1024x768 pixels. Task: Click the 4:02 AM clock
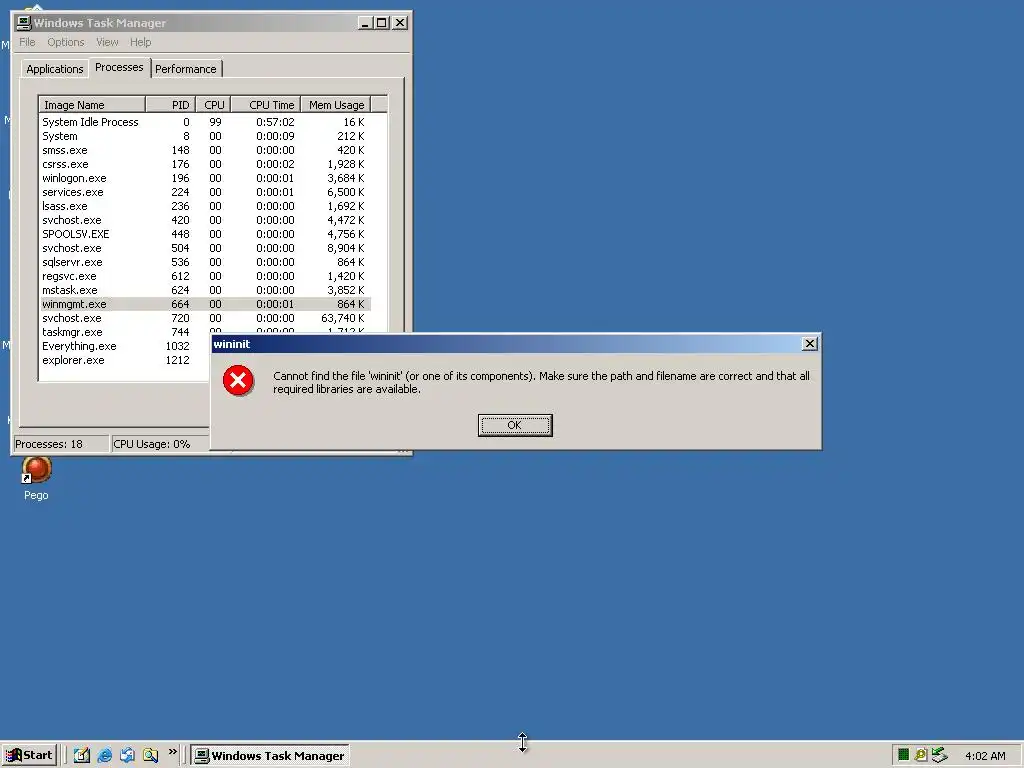(985, 756)
